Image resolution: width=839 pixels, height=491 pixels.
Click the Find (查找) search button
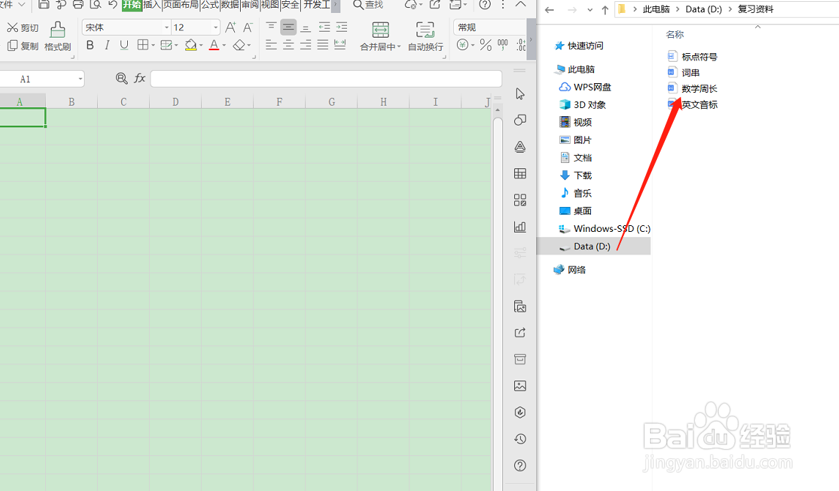tap(368, 5)
